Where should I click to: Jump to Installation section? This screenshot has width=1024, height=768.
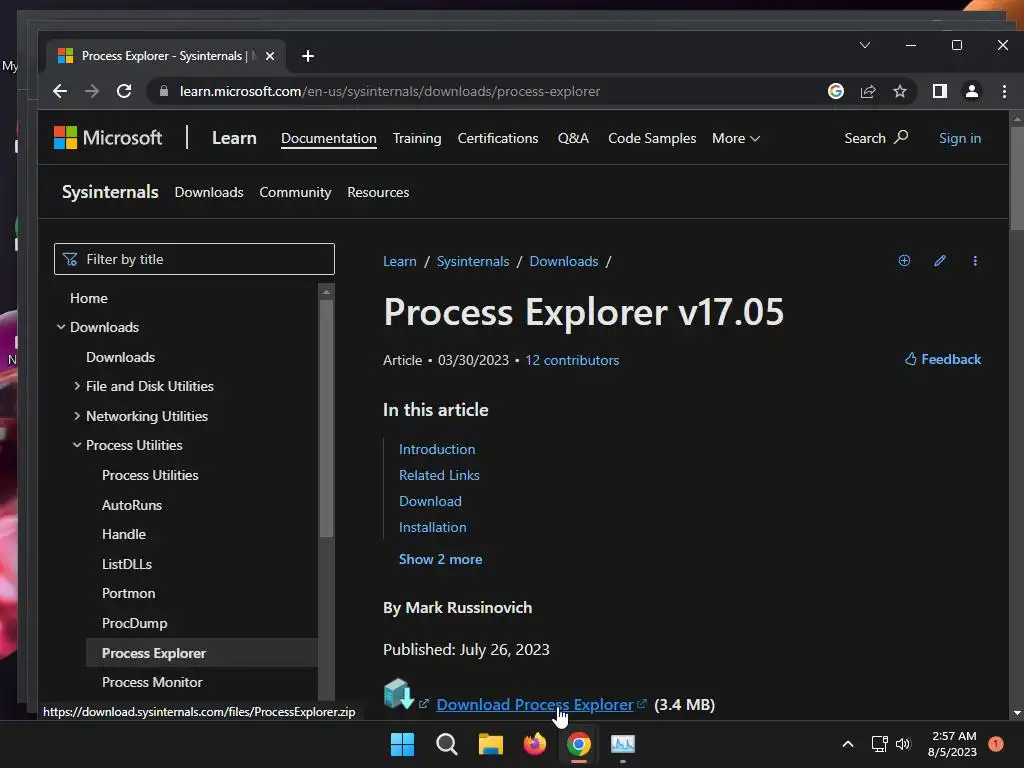point(432,527)
